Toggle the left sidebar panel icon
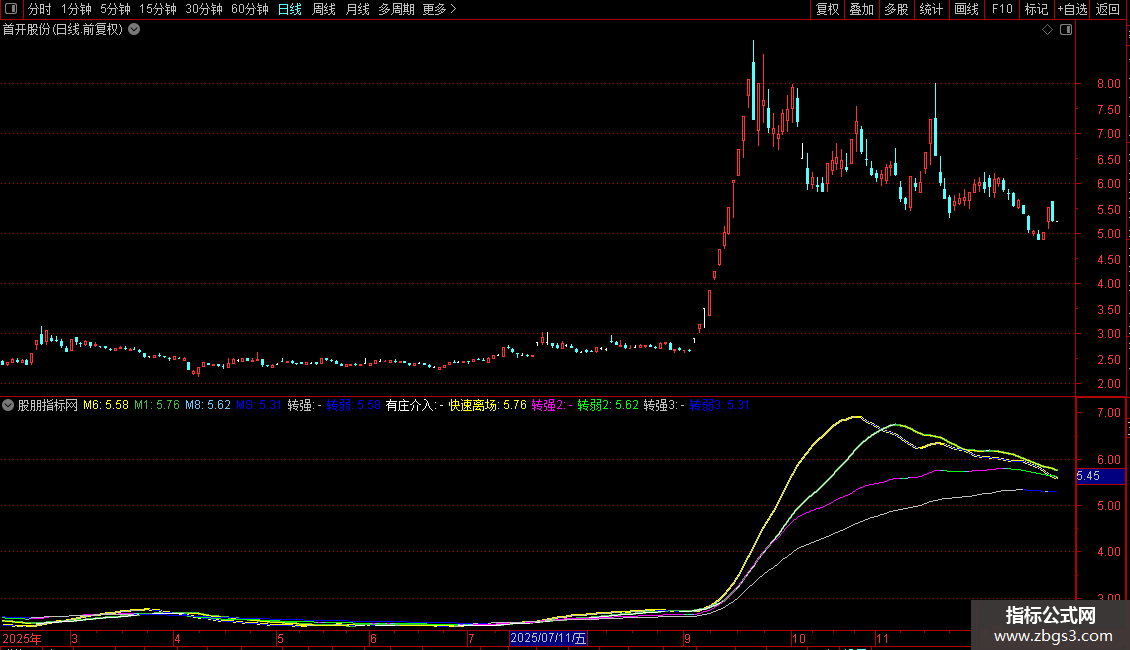The image size is (1130, 650). coord(11,9)
